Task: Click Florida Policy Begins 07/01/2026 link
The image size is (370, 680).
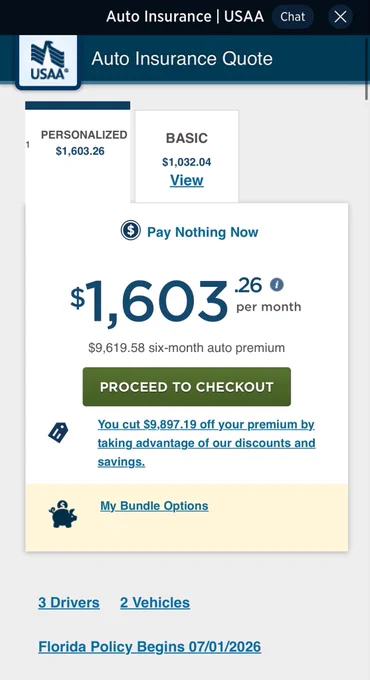Action: pyautogui.click(x=150, y=647)
